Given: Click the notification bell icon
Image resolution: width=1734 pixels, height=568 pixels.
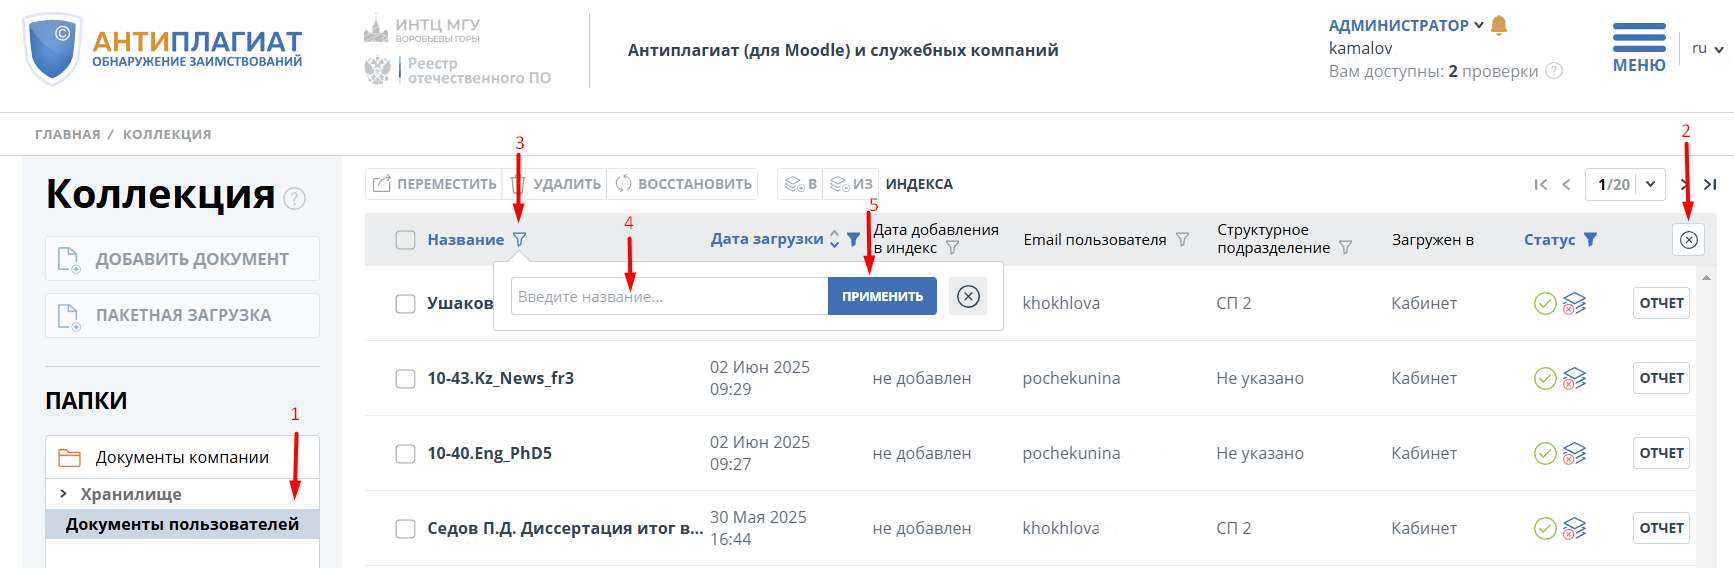Looking at the screenshot, I should pyautogui.click(x=1498, y=25).
